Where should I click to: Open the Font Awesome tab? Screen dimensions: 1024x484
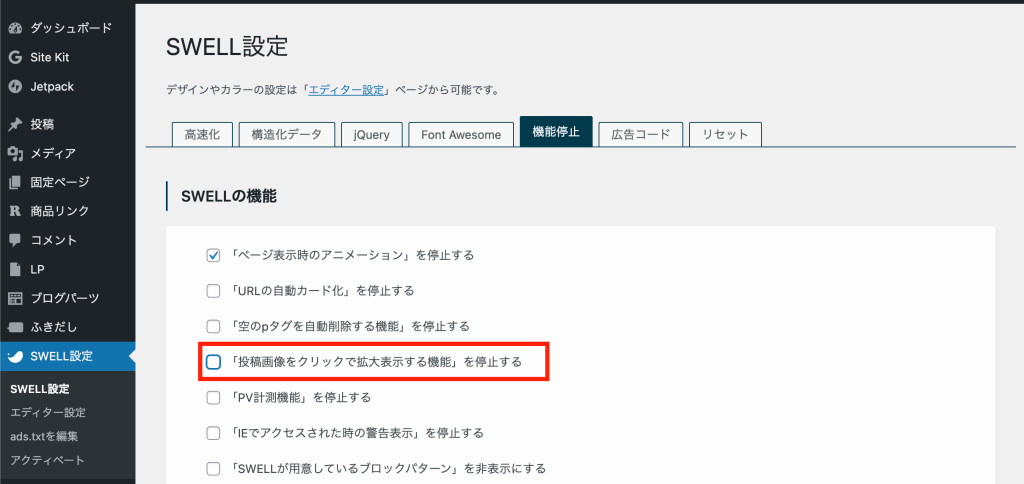[461, 135]
